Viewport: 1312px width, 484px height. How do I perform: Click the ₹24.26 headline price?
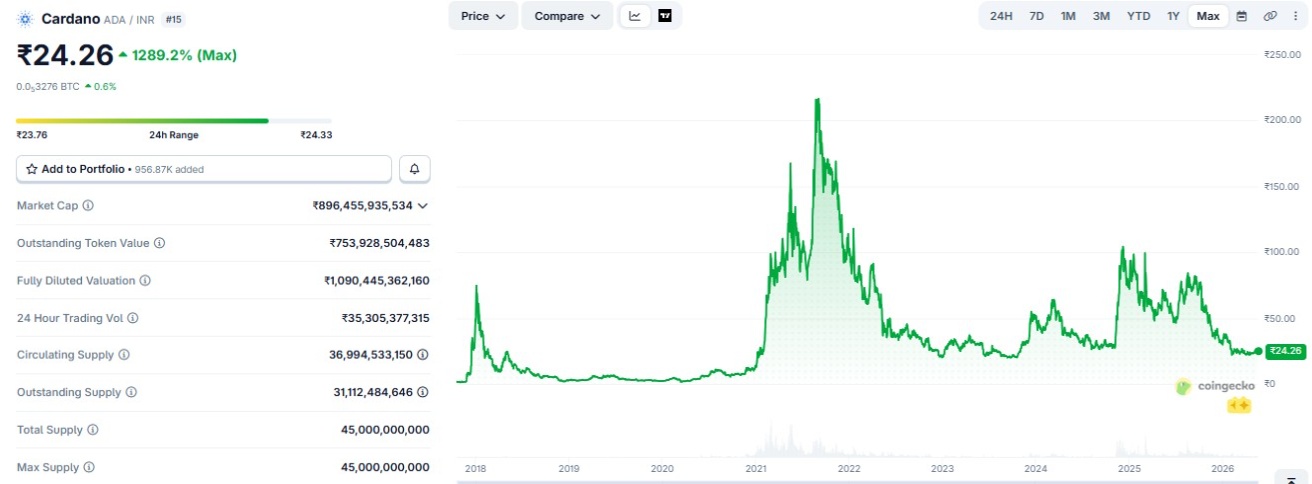click(x=63, y=55)
